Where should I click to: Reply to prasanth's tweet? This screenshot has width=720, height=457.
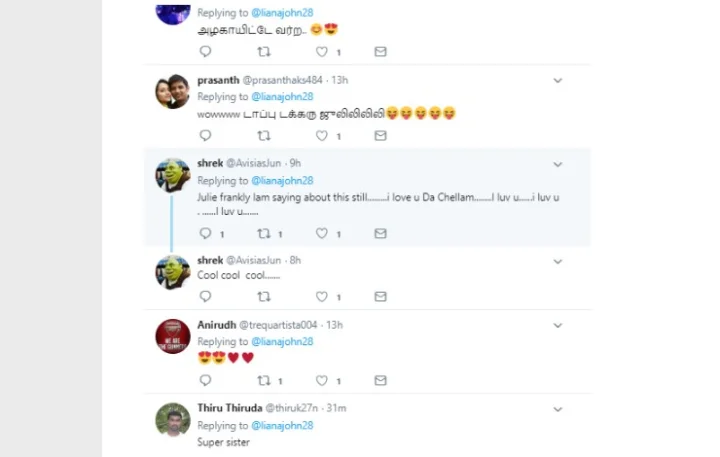tap(205, 136)
